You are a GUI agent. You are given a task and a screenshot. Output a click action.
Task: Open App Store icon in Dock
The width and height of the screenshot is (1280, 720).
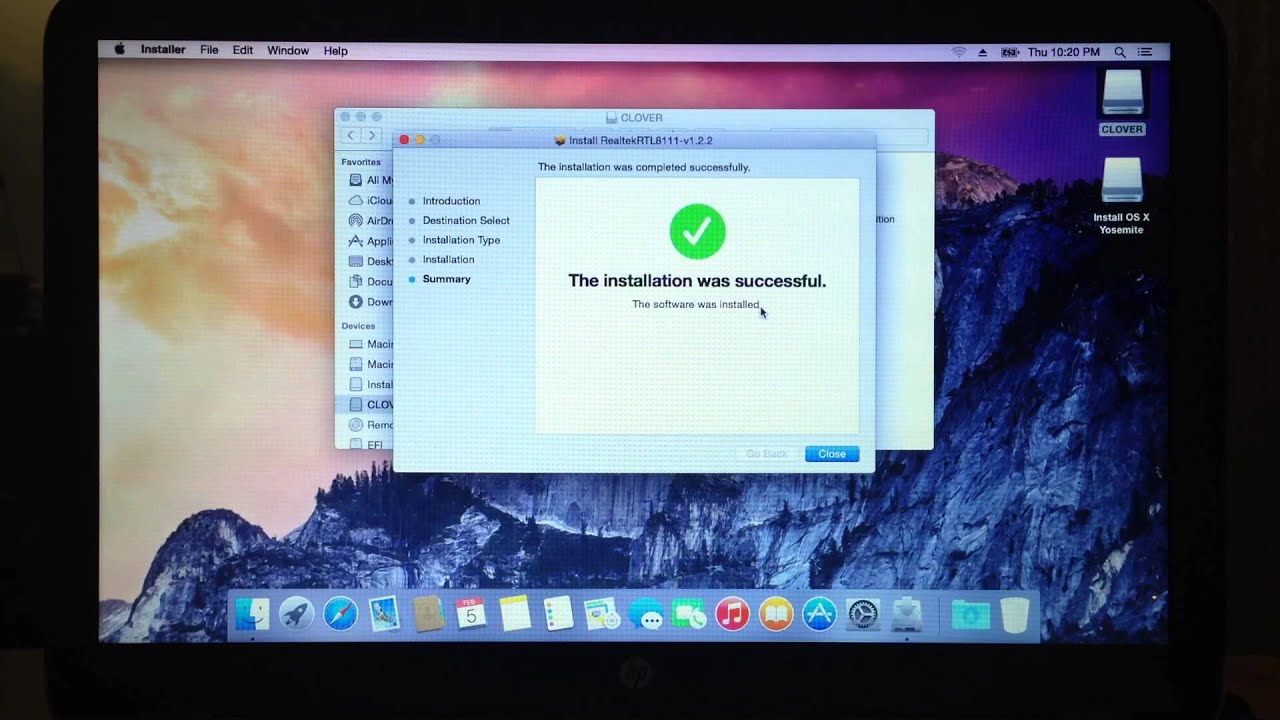click(819, 614)
